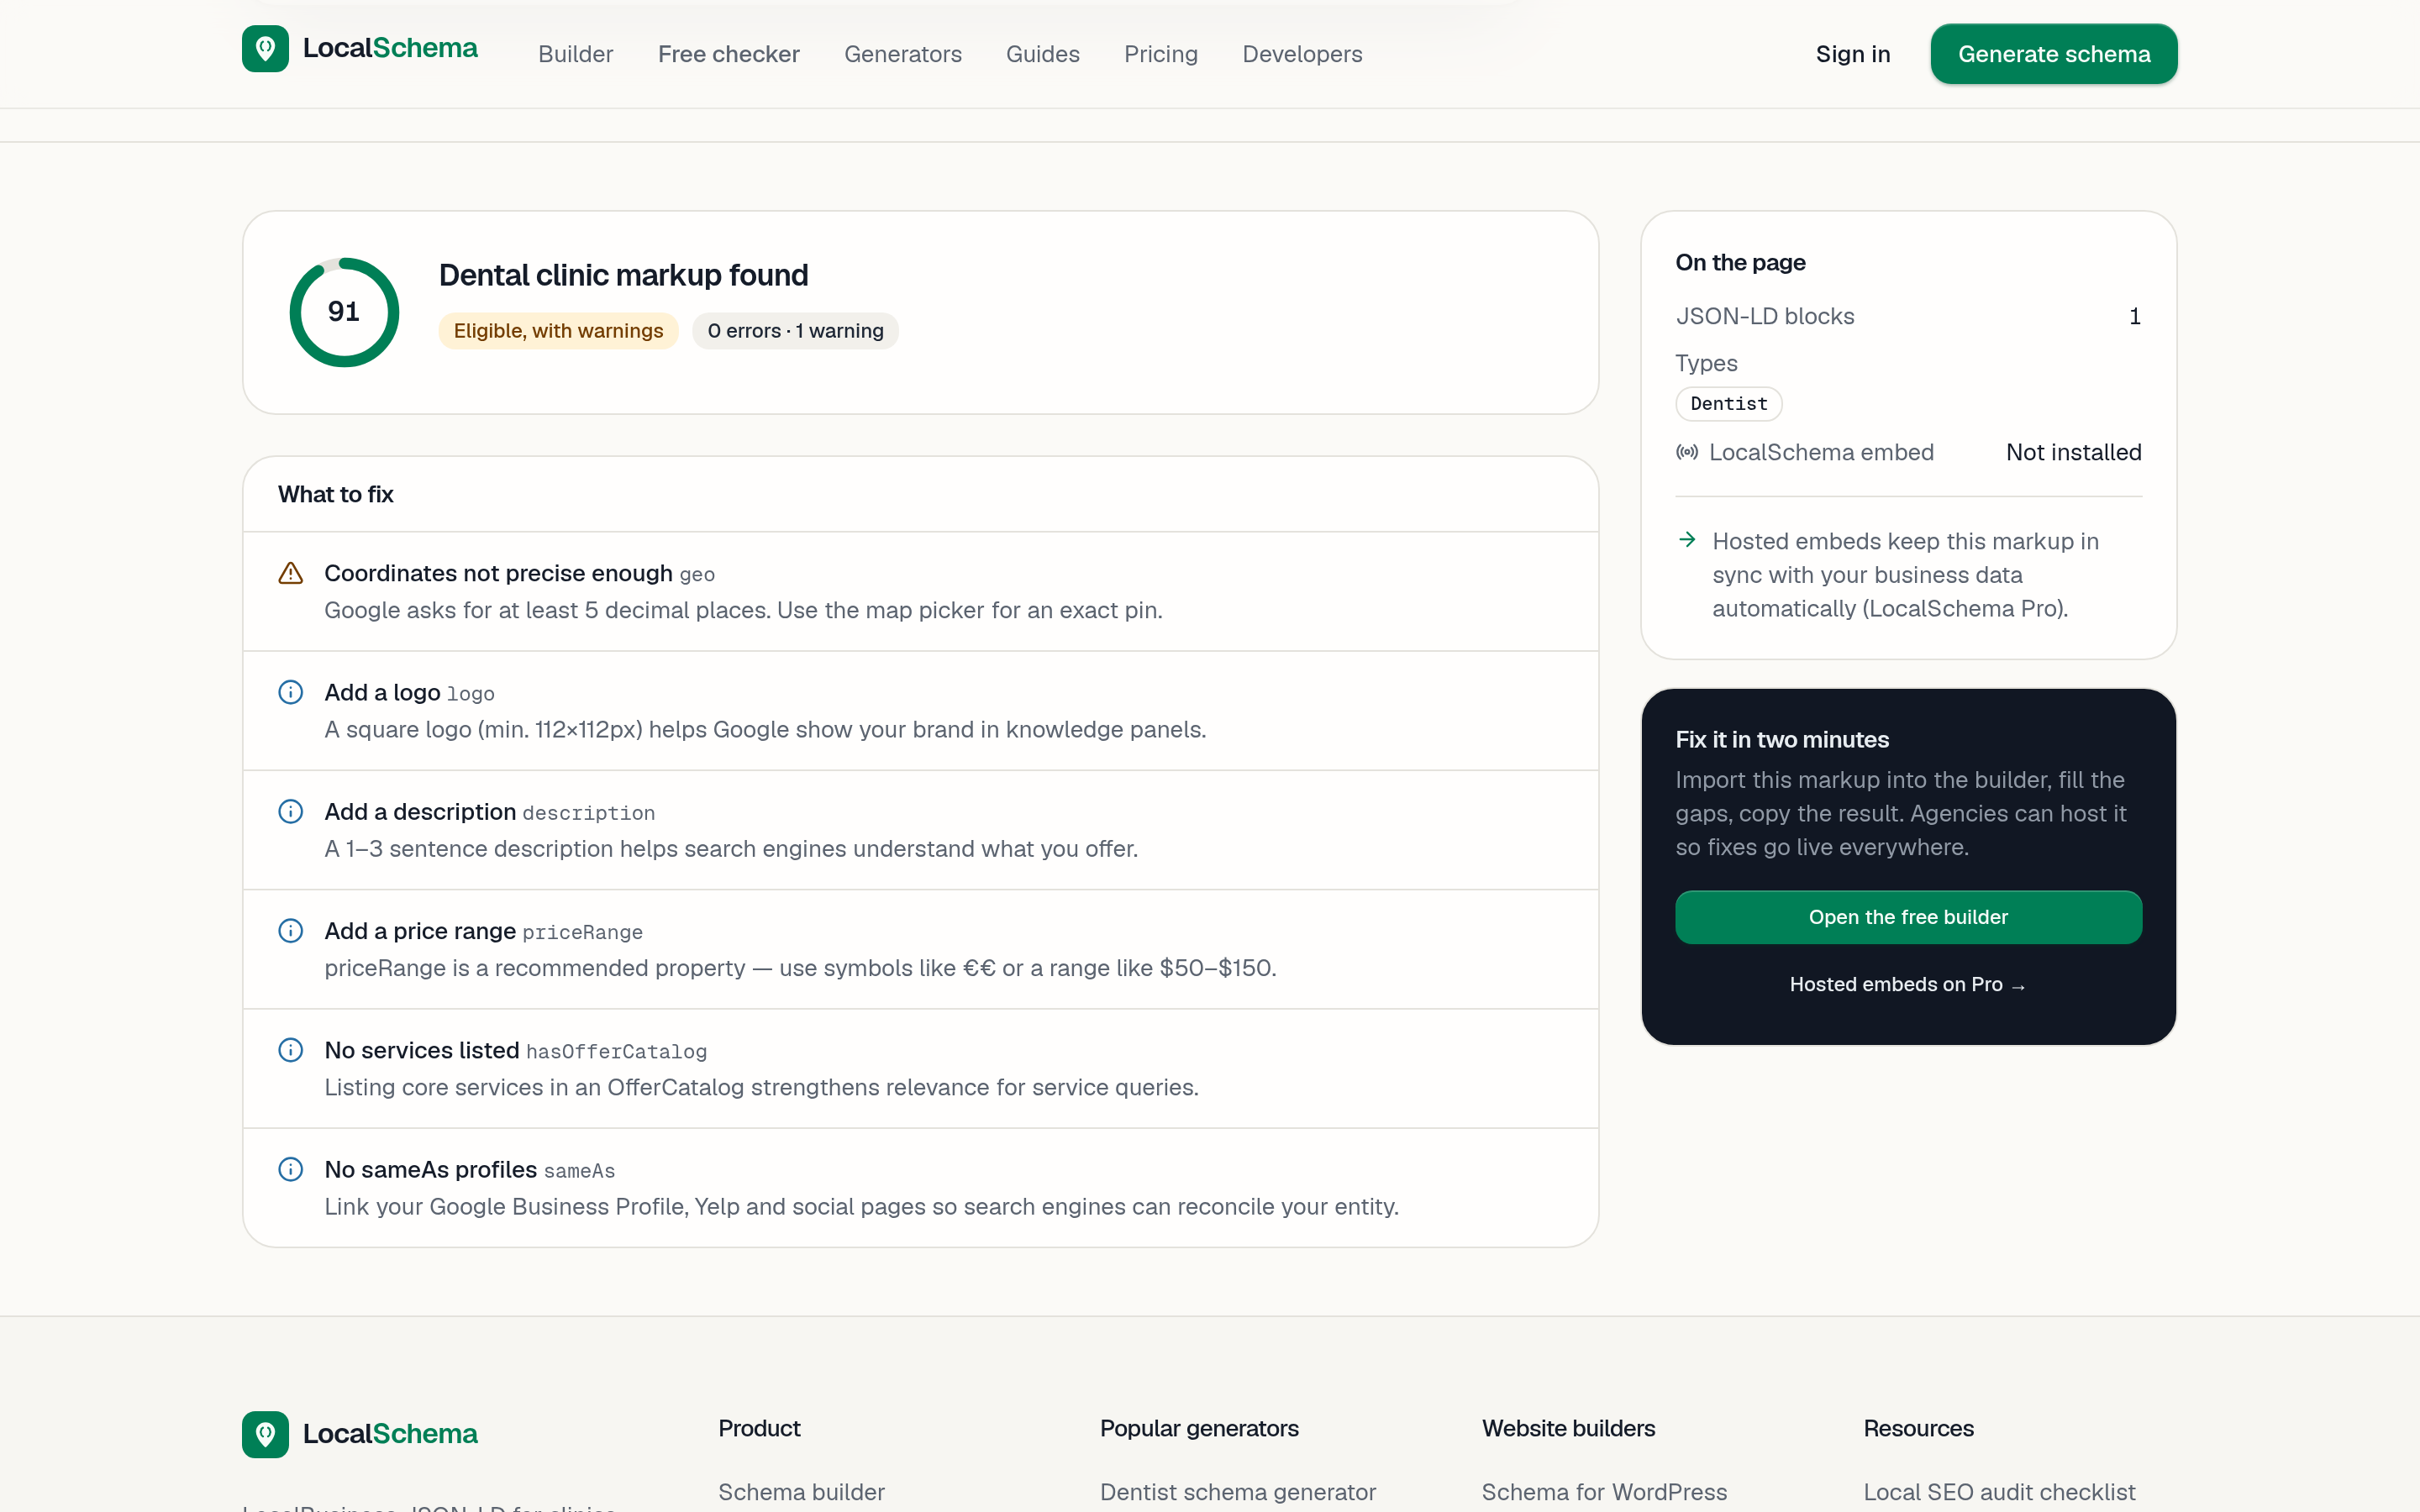Click the Add a logo issue title
Image resolution: width=2420 pixels, height=1512 pixels.
pos(382,692)
